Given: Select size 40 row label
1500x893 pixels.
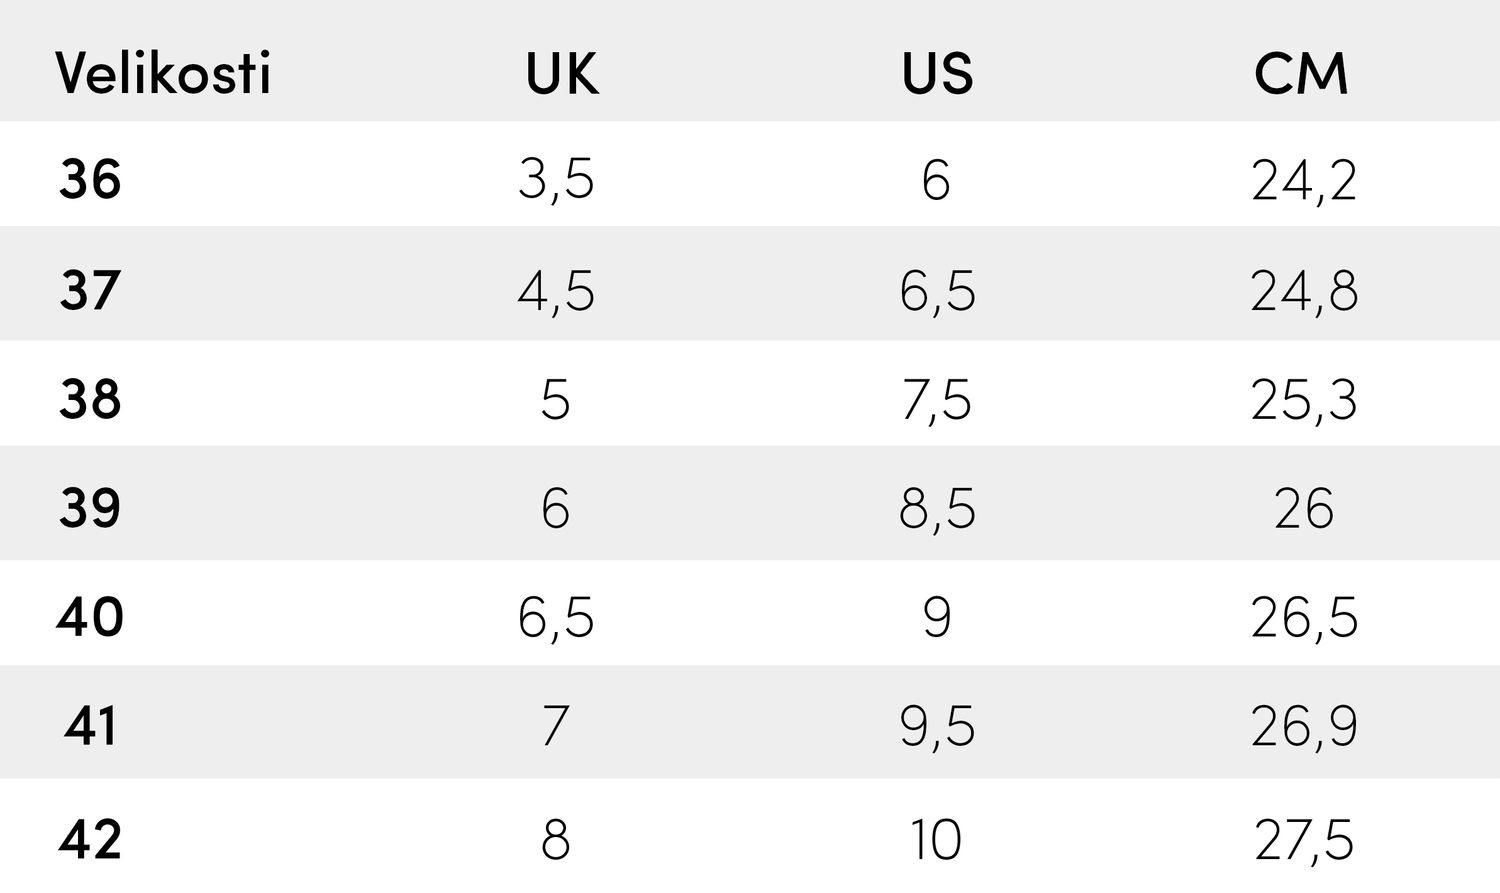Looking at the screenshot, I should coord(90,617).
